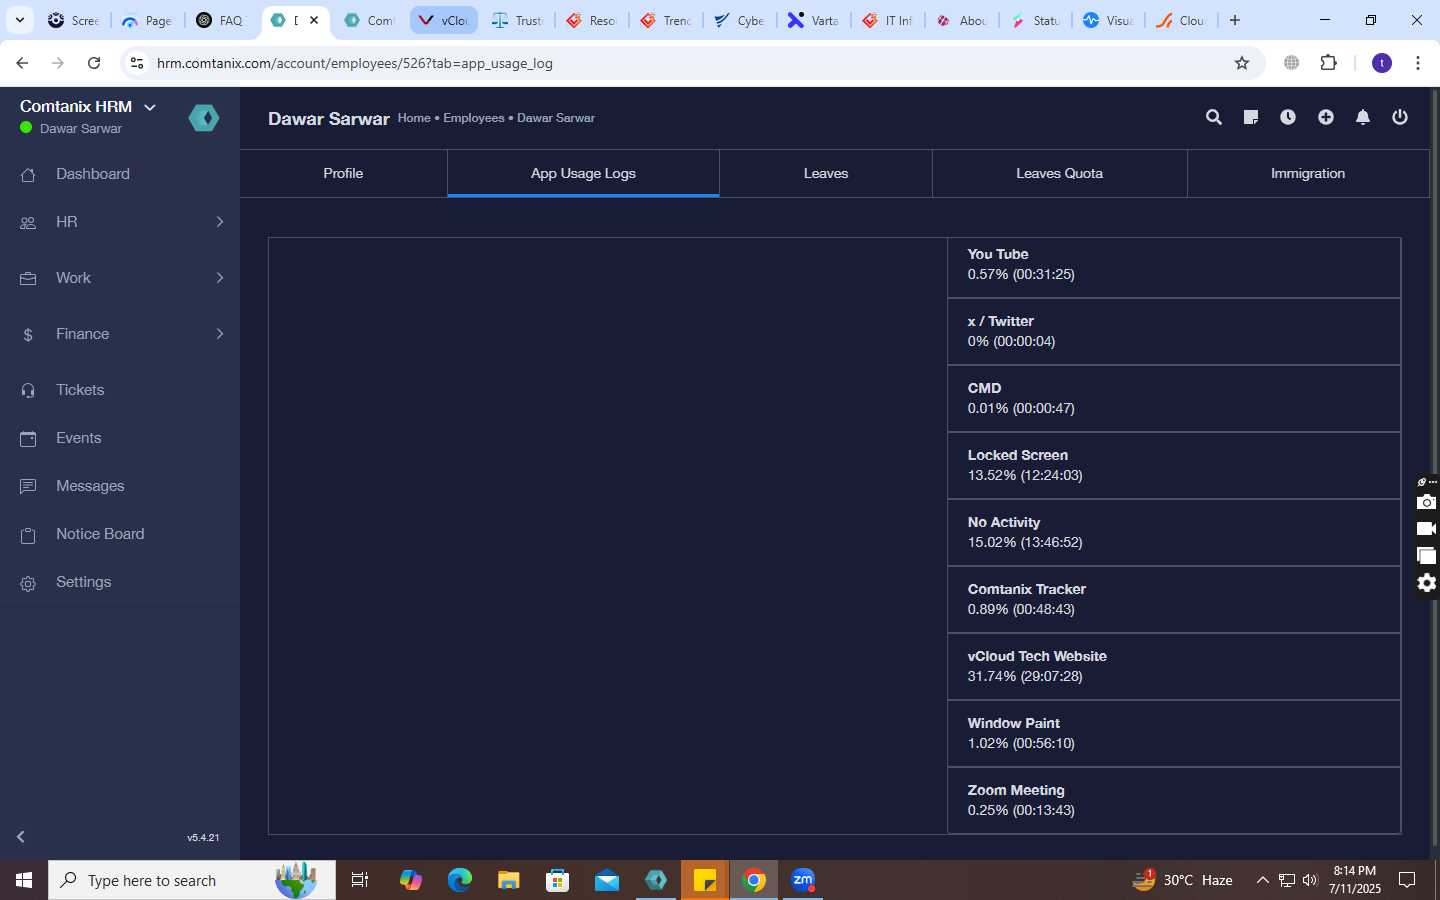This screenshot has width=1440, height=900.
Task: Go to Employees breadcrumb link
Action: click(474, 118)
